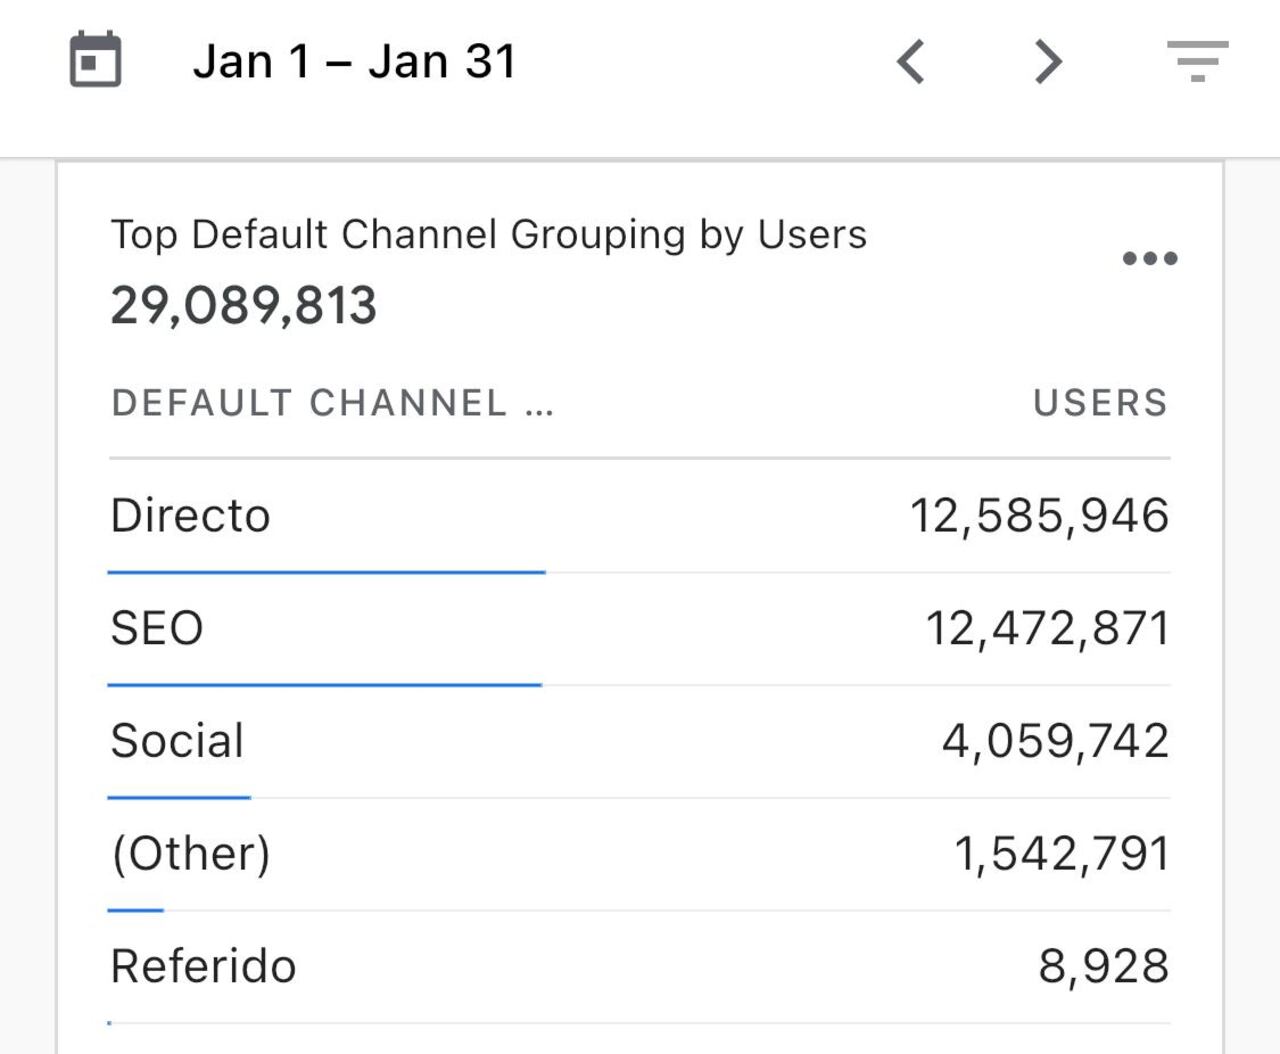
Task: Go to previous date range arrow
Action: [x=910, y=62]
